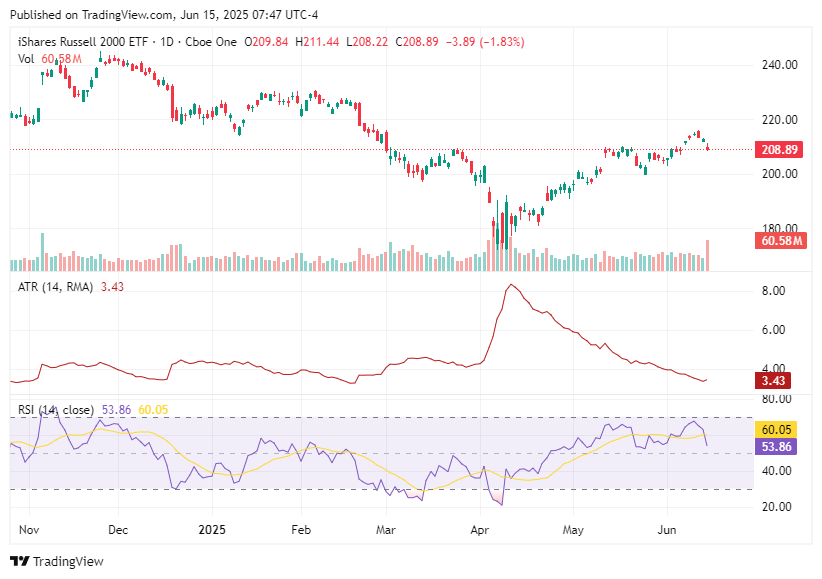Click the change value −3.89 (−1.83%)
The image size is (822, 579).
click(x=485, y=42)
